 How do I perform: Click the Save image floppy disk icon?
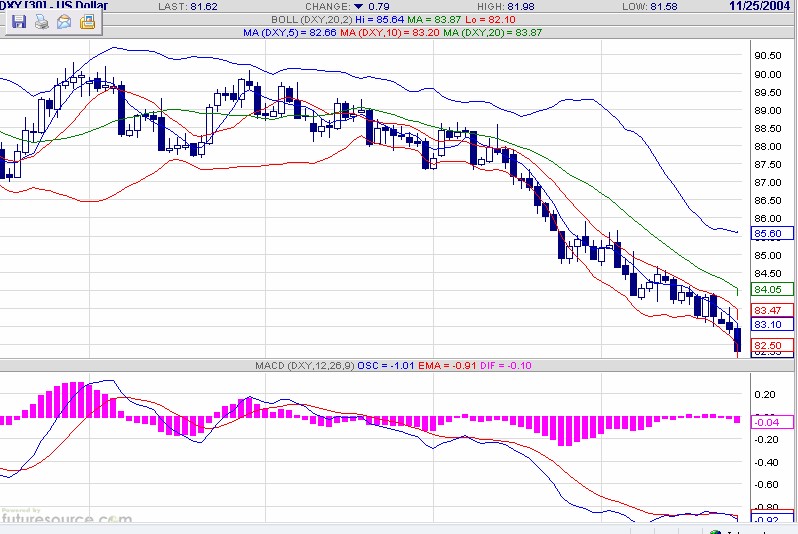(x=19, y=21)
